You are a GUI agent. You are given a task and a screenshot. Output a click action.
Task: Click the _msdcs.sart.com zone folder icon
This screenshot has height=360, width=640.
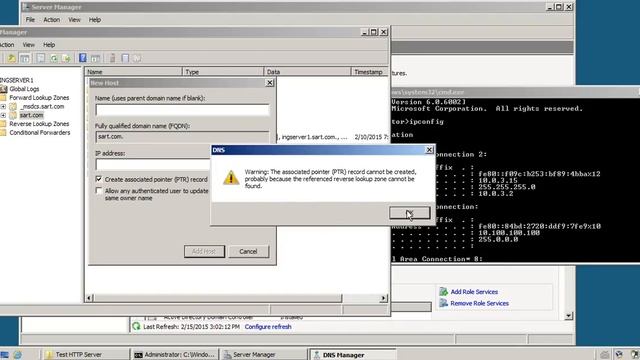point(13,107)
